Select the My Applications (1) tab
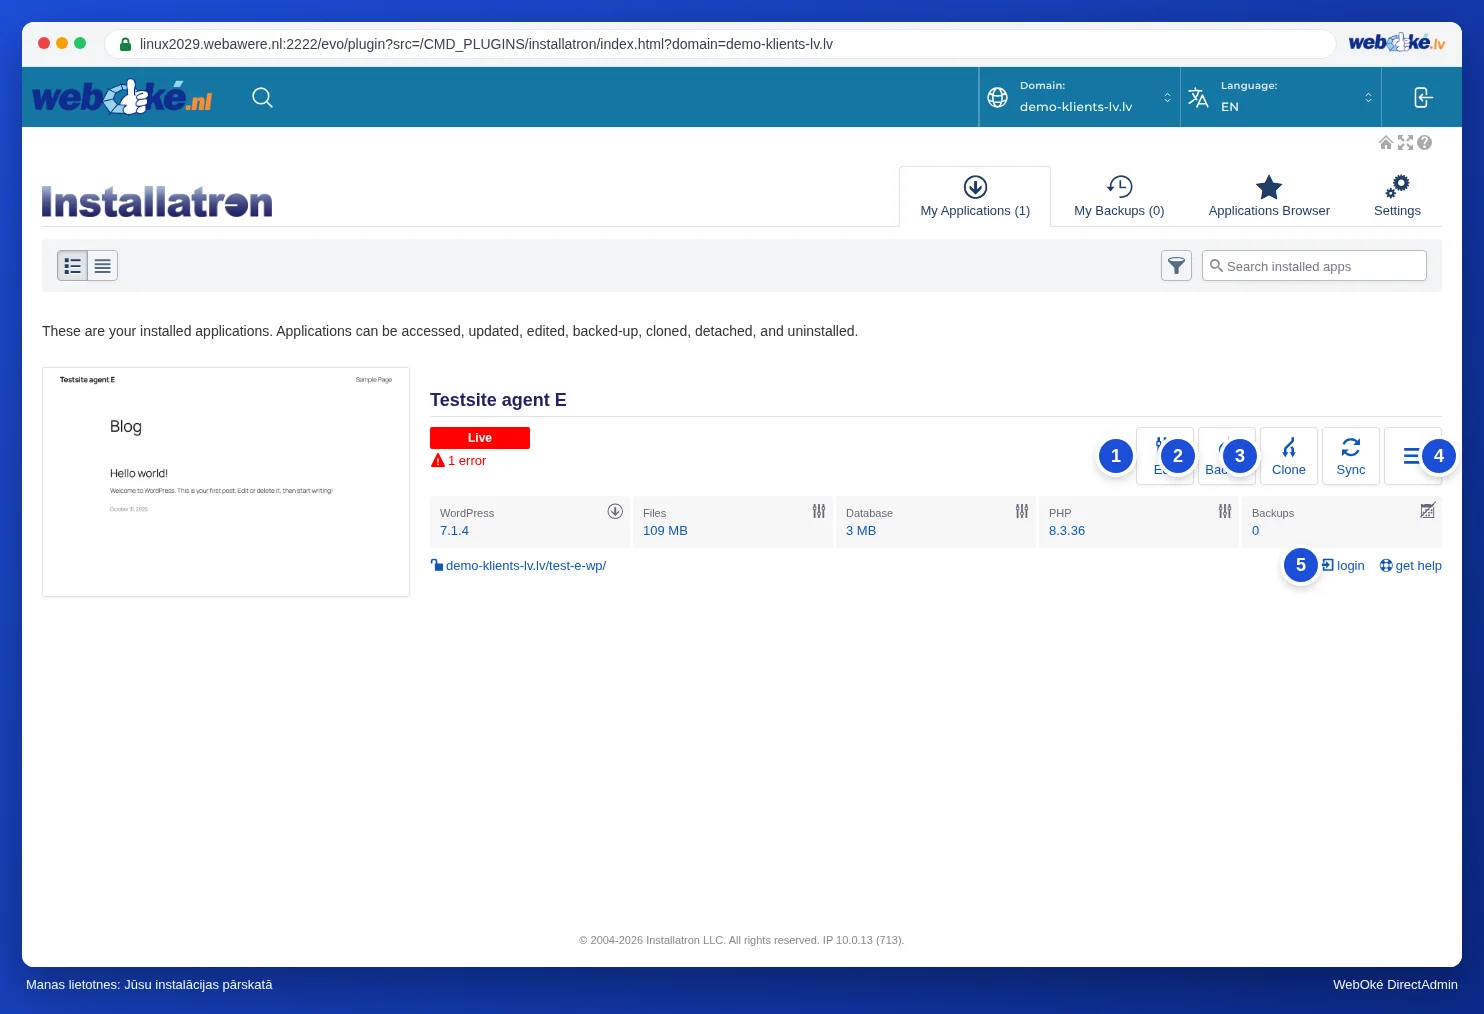 975,197
